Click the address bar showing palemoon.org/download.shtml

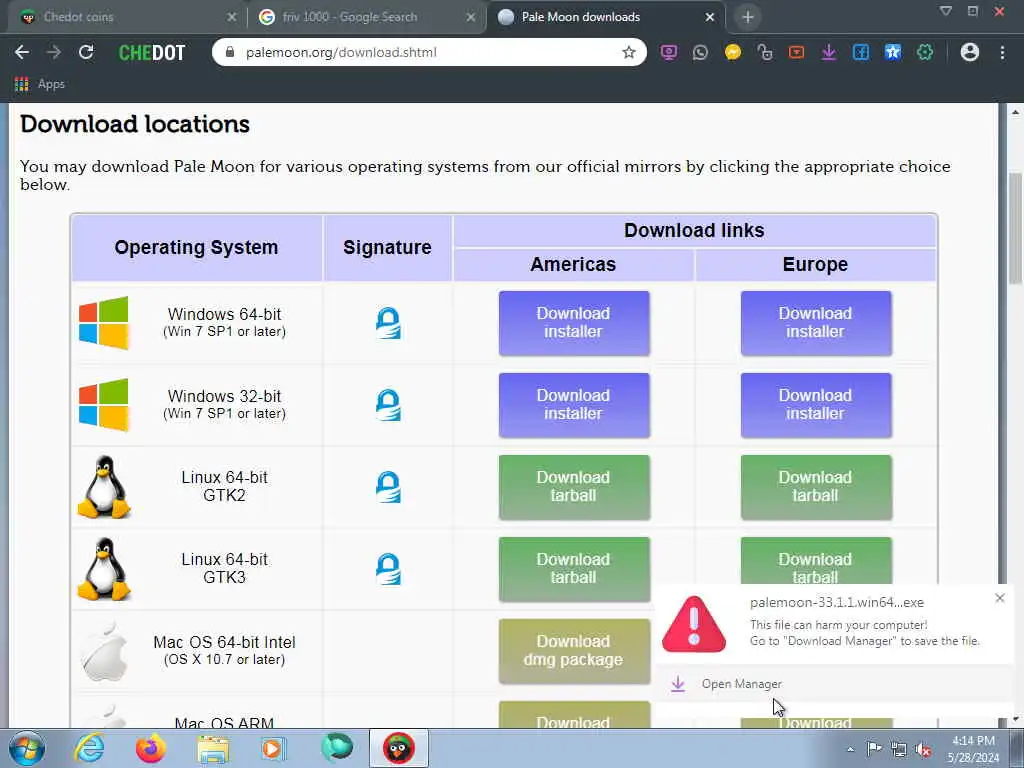click(x=429, y=52)
